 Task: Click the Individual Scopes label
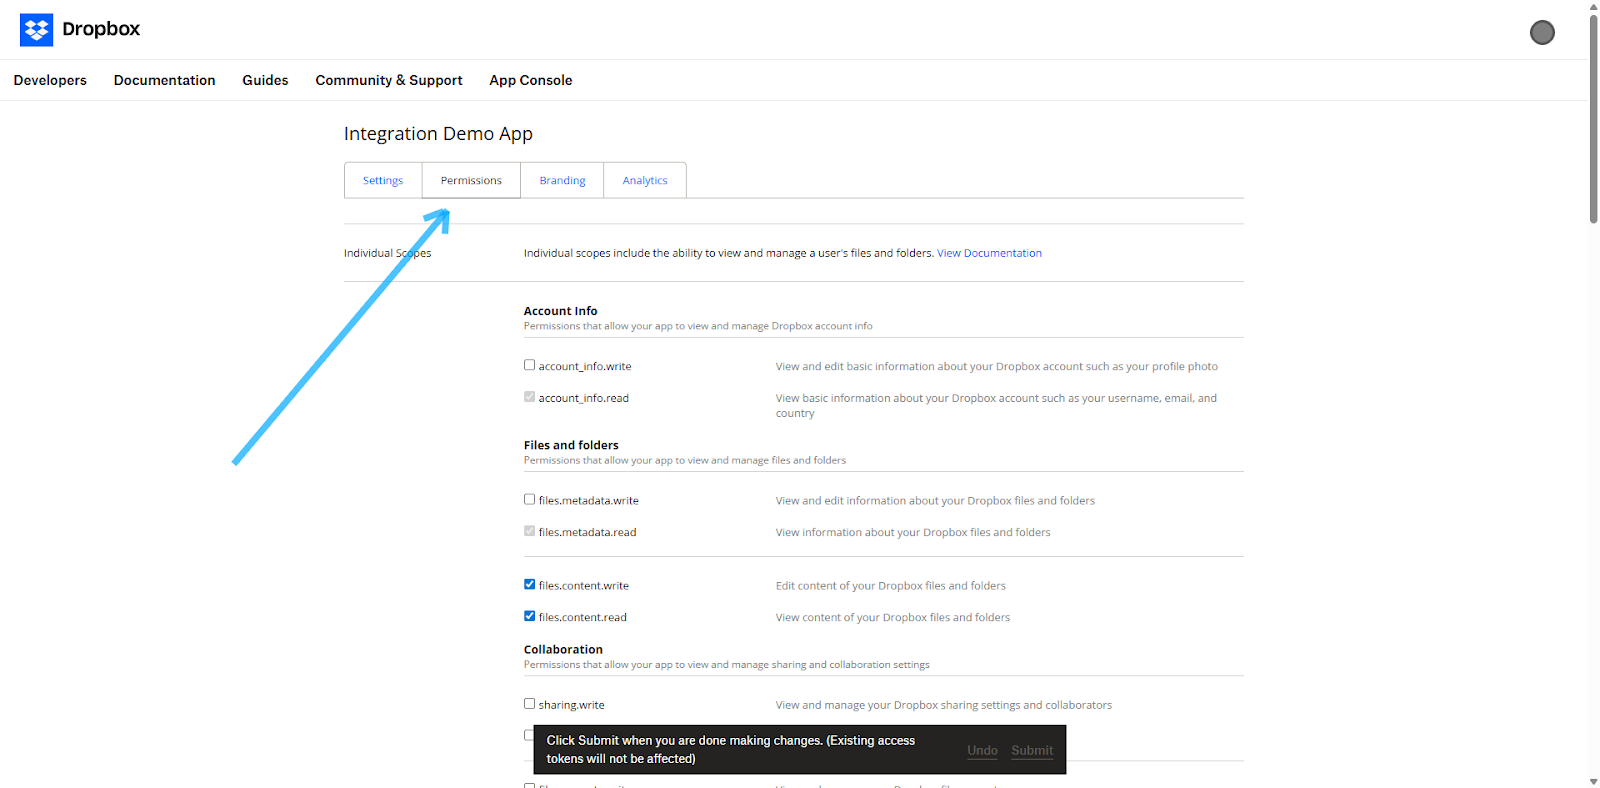point(387,253)
